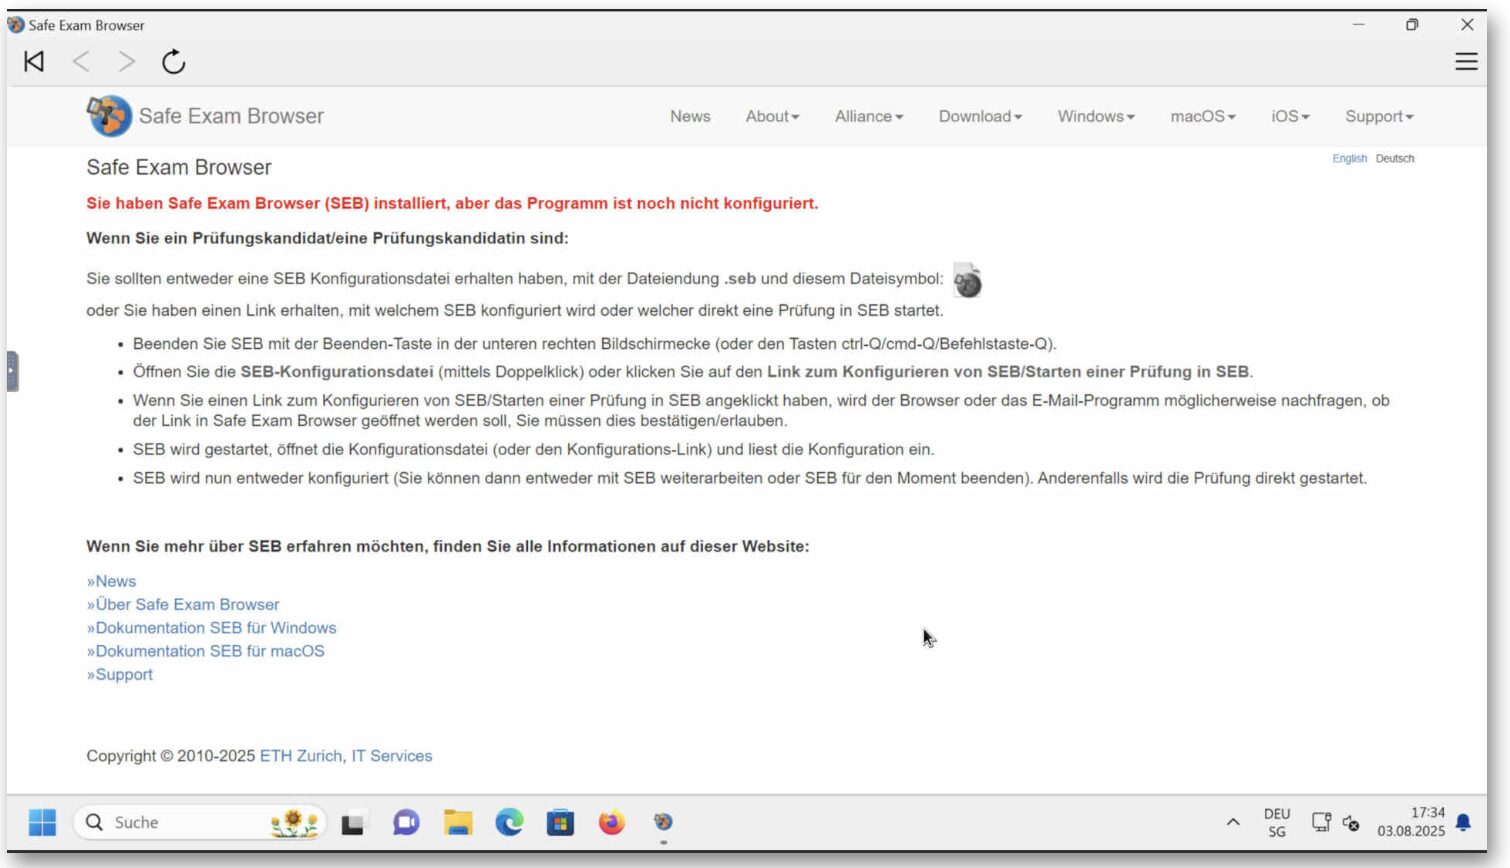Open the chat app in the taskbar
This screenshot has height=868, width=1510.
[406, 823]
